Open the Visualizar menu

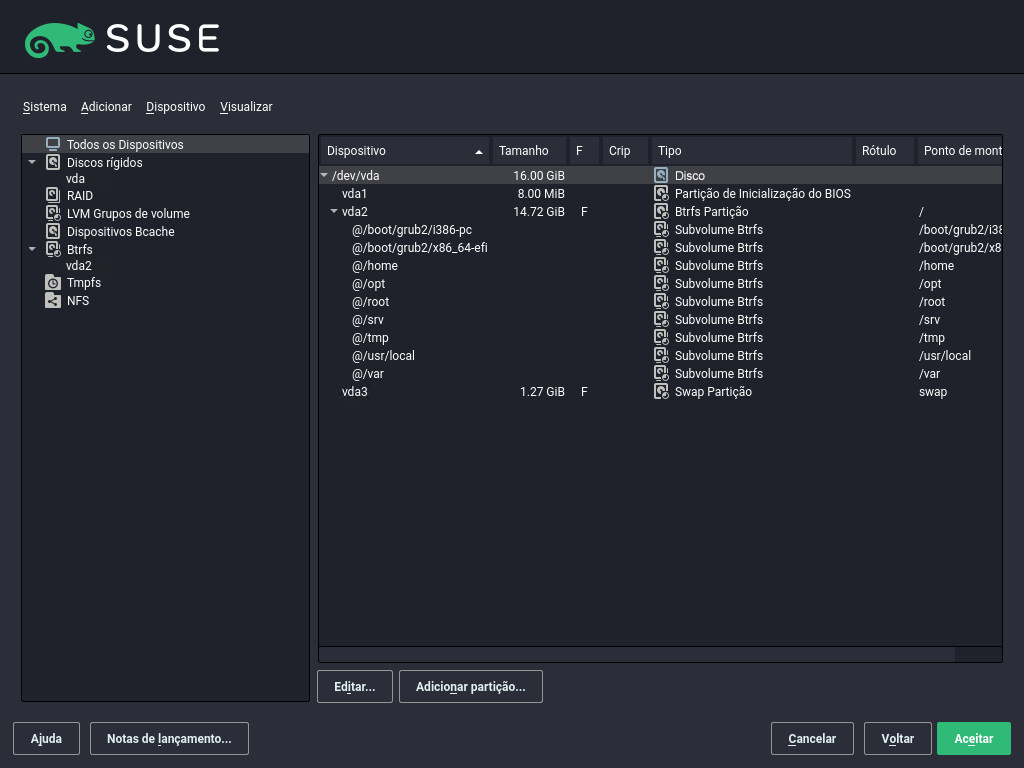pos(246,106)
